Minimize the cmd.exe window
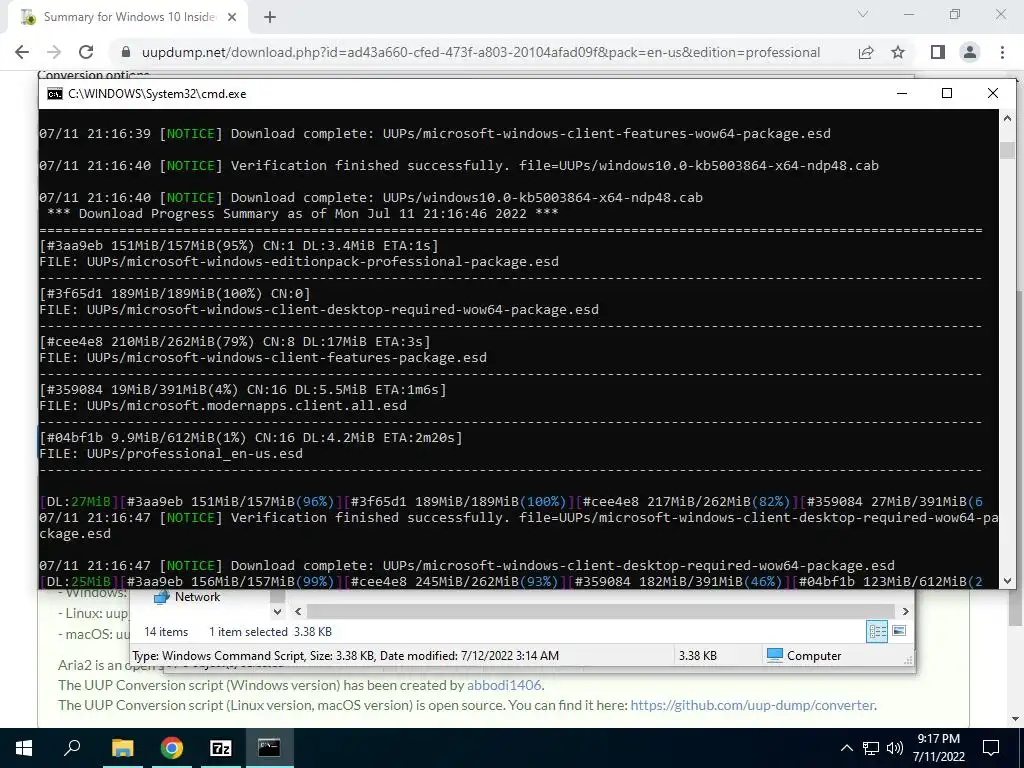Image resolution: width=1024 pixels, height=768 pixels. (x=902, y=93)
